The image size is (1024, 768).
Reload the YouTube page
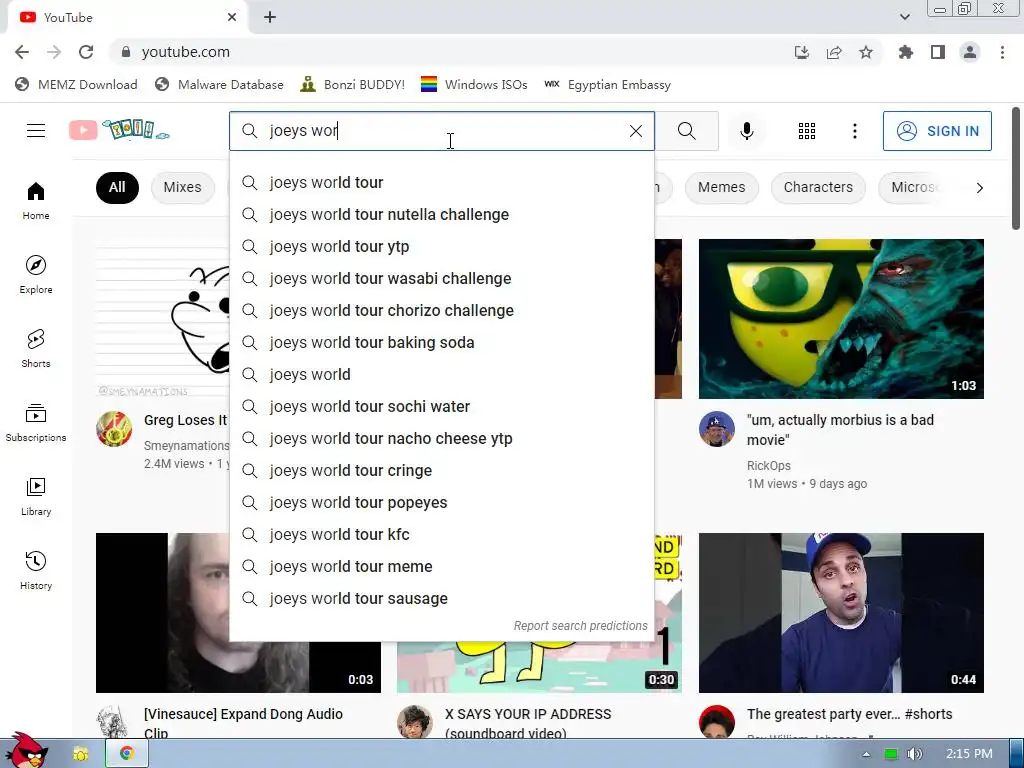click(x=86, y=52)
